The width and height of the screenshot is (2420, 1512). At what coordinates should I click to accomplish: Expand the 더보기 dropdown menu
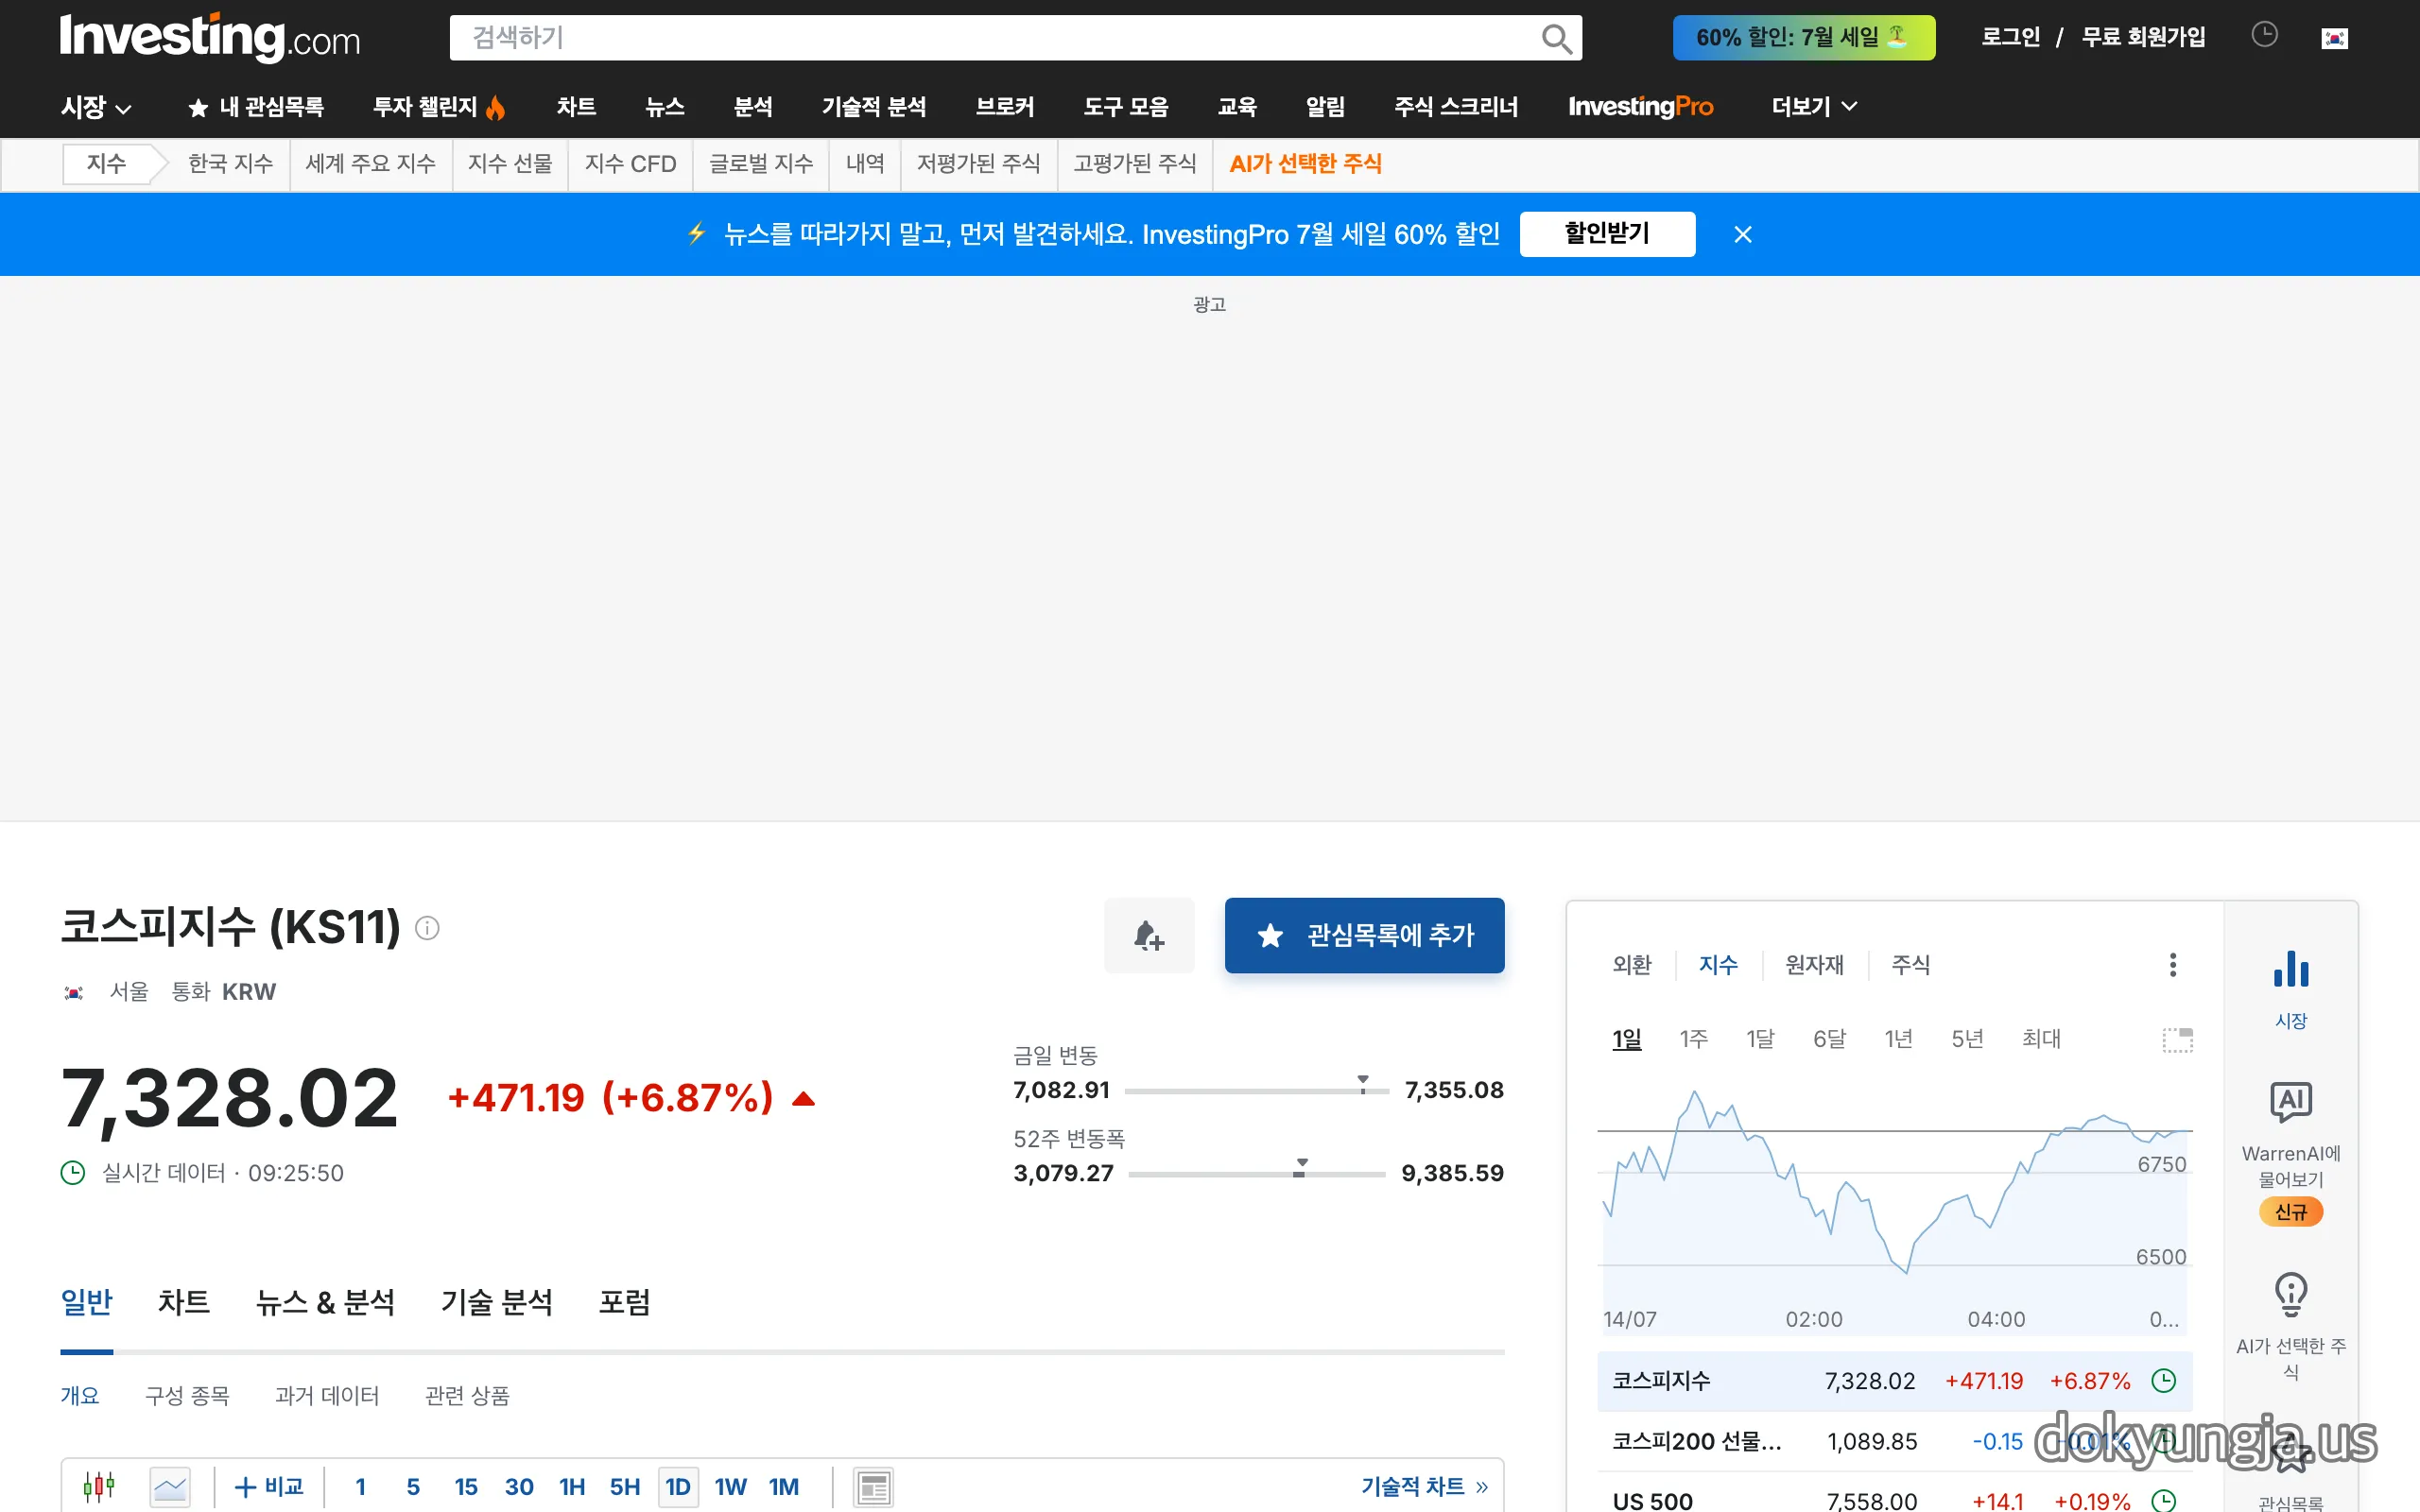point(1814,107)
